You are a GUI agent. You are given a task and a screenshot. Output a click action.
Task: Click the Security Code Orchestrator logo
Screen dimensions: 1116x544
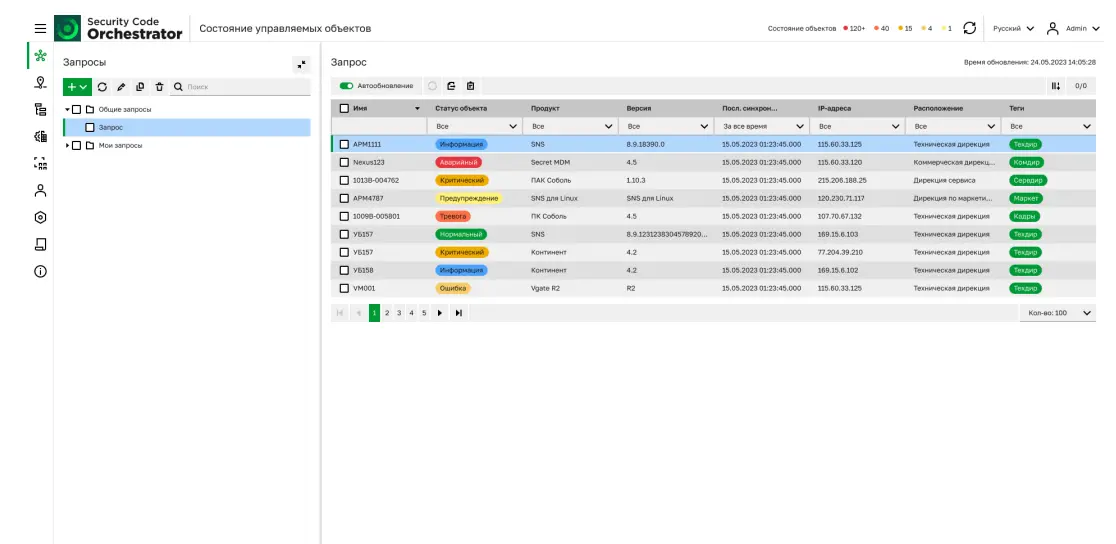point(119,28)
